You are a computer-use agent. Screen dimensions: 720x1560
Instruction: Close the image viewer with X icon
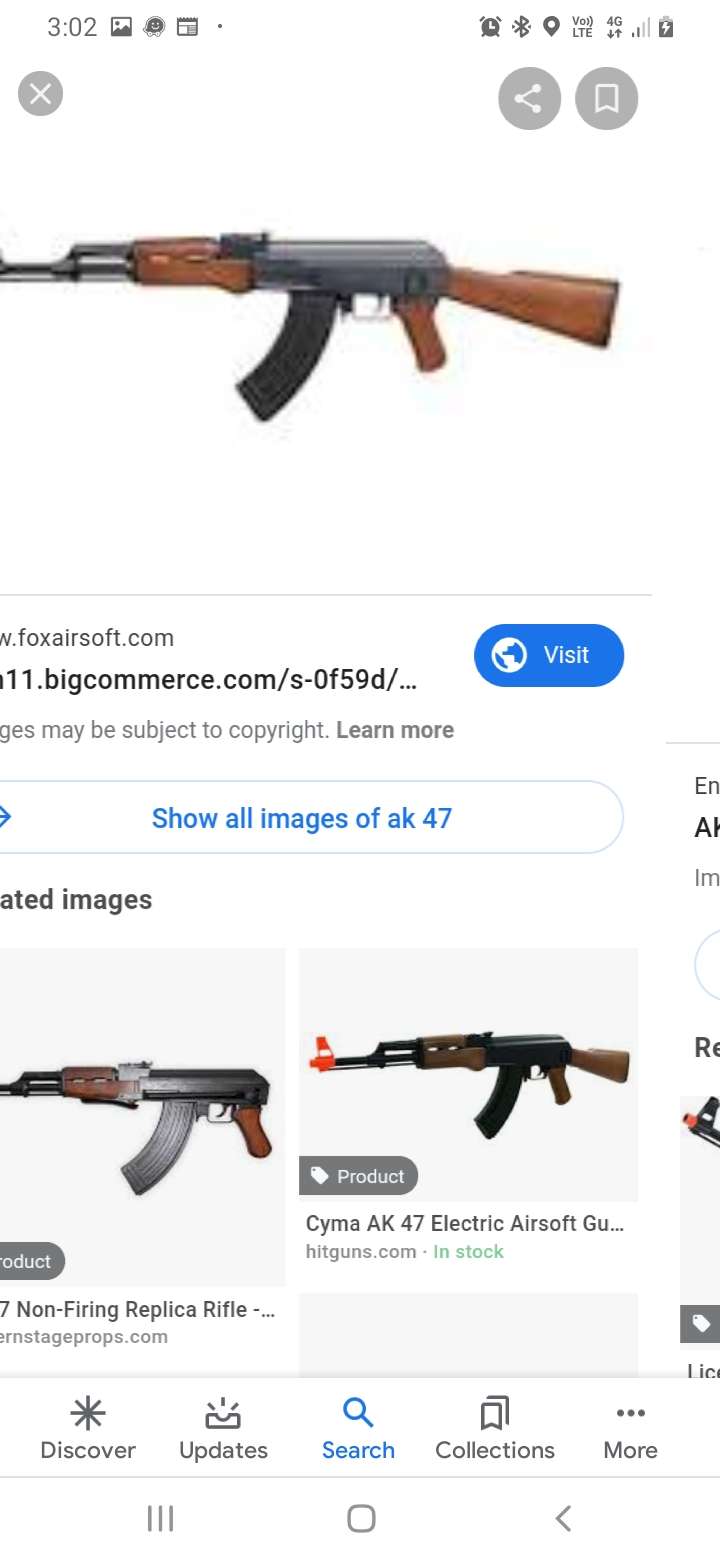point(40,95)
